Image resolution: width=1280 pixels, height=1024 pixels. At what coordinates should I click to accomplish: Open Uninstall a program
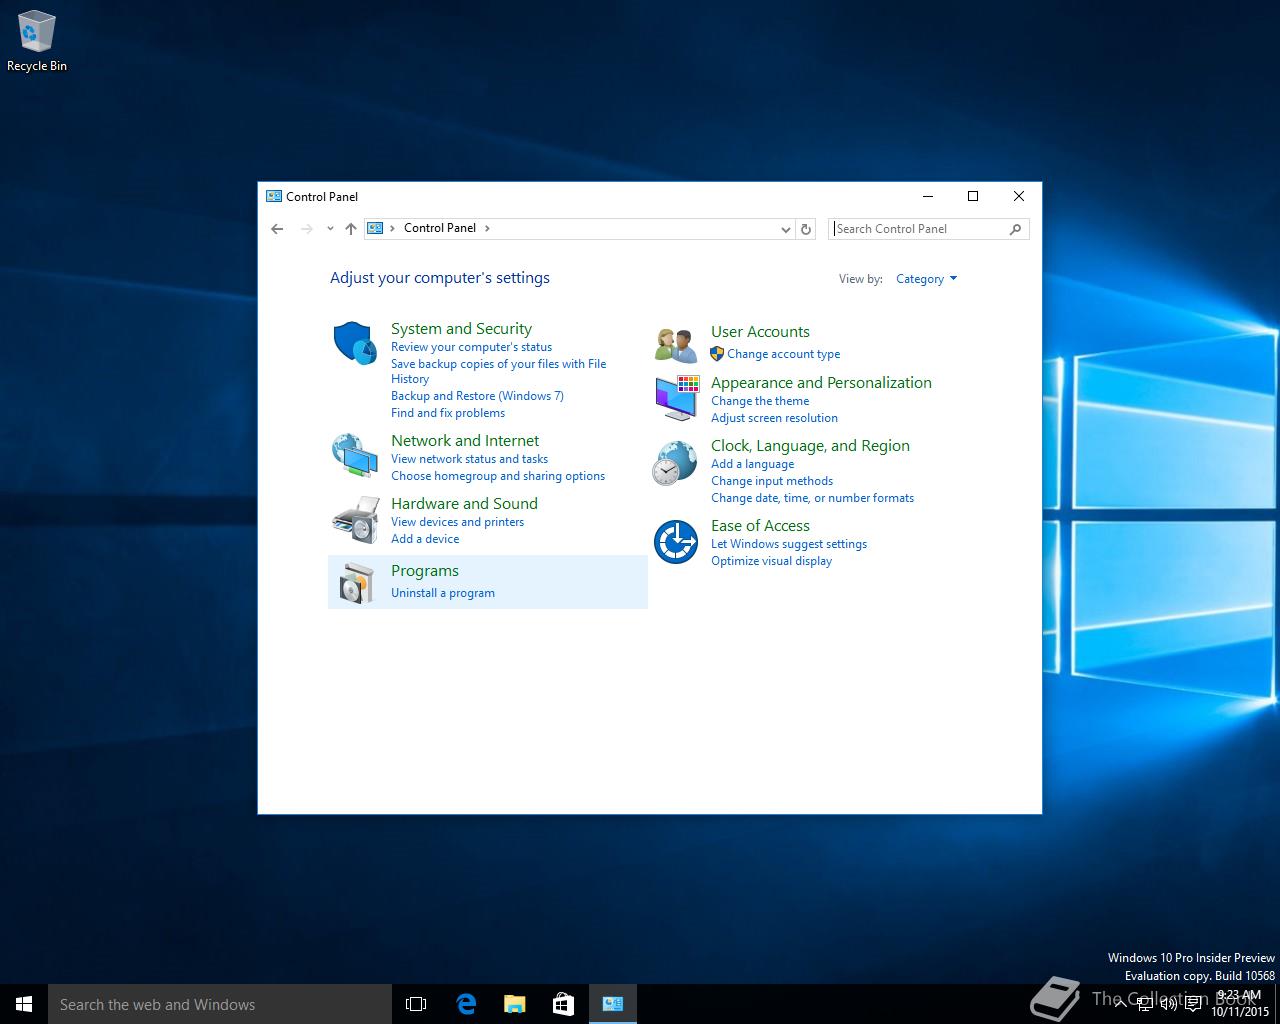click(443, 593)
